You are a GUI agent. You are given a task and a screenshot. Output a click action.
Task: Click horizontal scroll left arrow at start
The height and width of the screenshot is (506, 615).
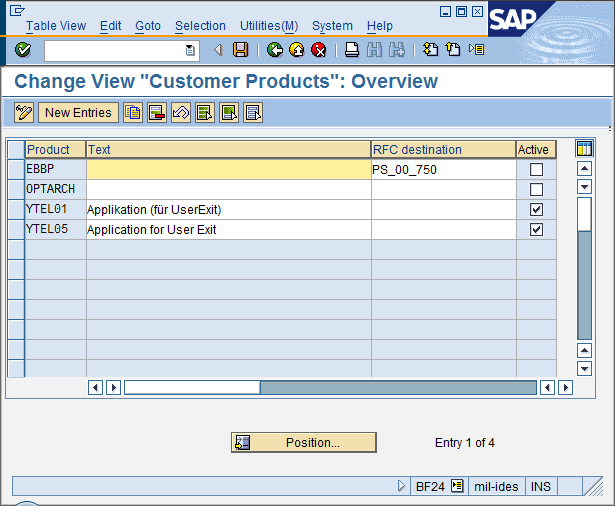95,388
